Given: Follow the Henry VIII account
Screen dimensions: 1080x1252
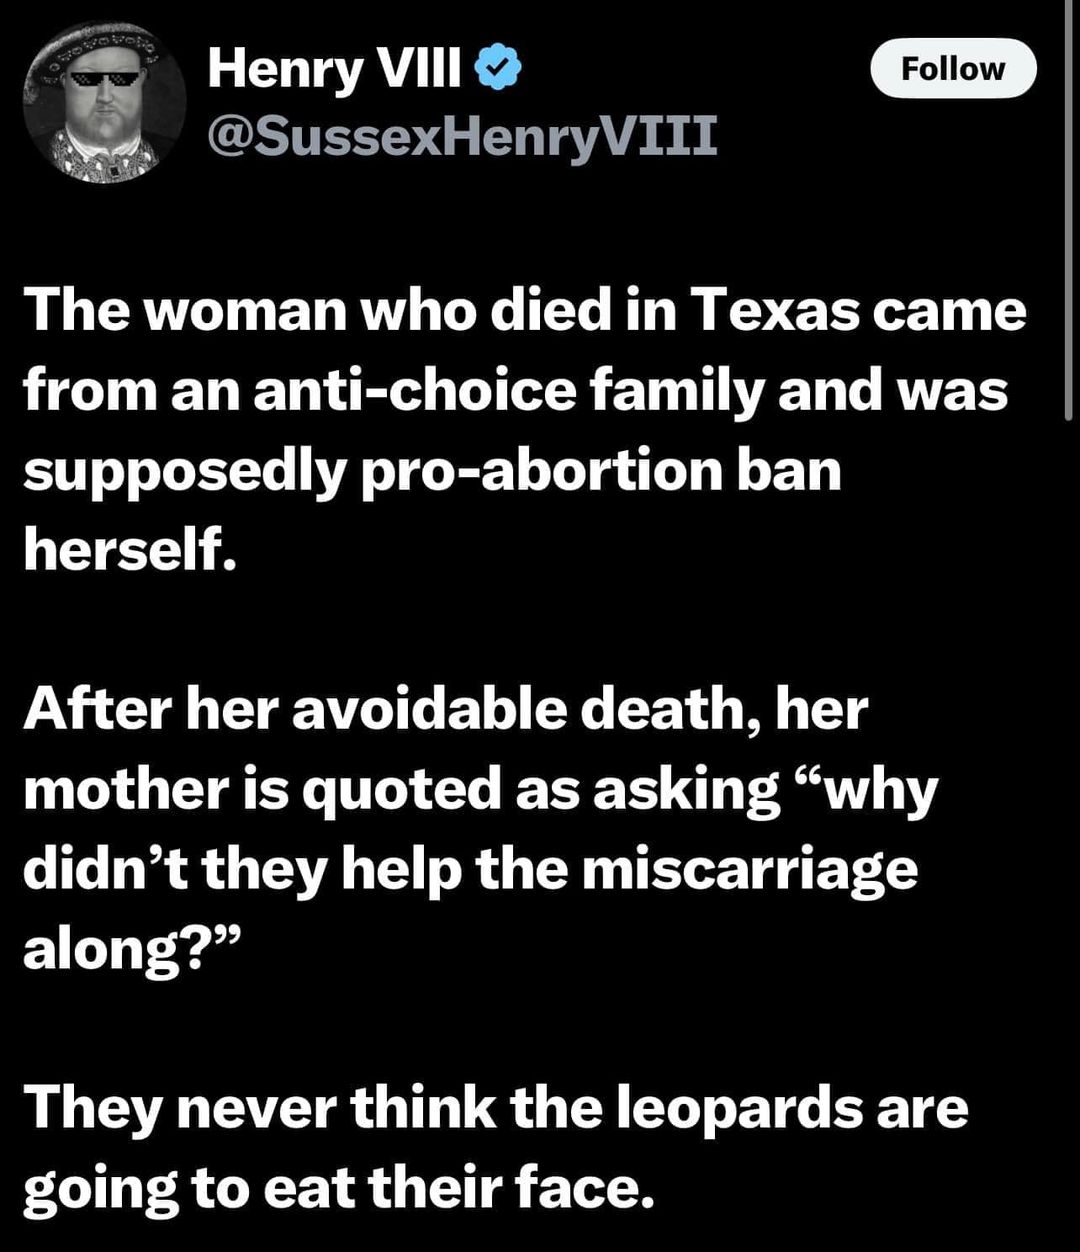Looking at the screenshot, I should coord(953,68).
